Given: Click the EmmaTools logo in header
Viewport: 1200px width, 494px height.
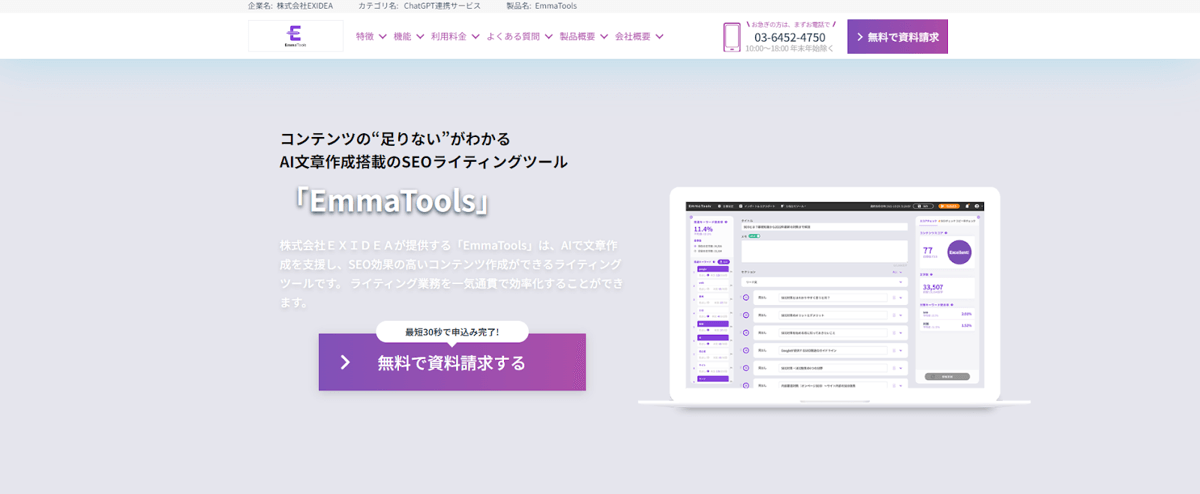Looking at the screenshot, I should [x=295, y=36].
